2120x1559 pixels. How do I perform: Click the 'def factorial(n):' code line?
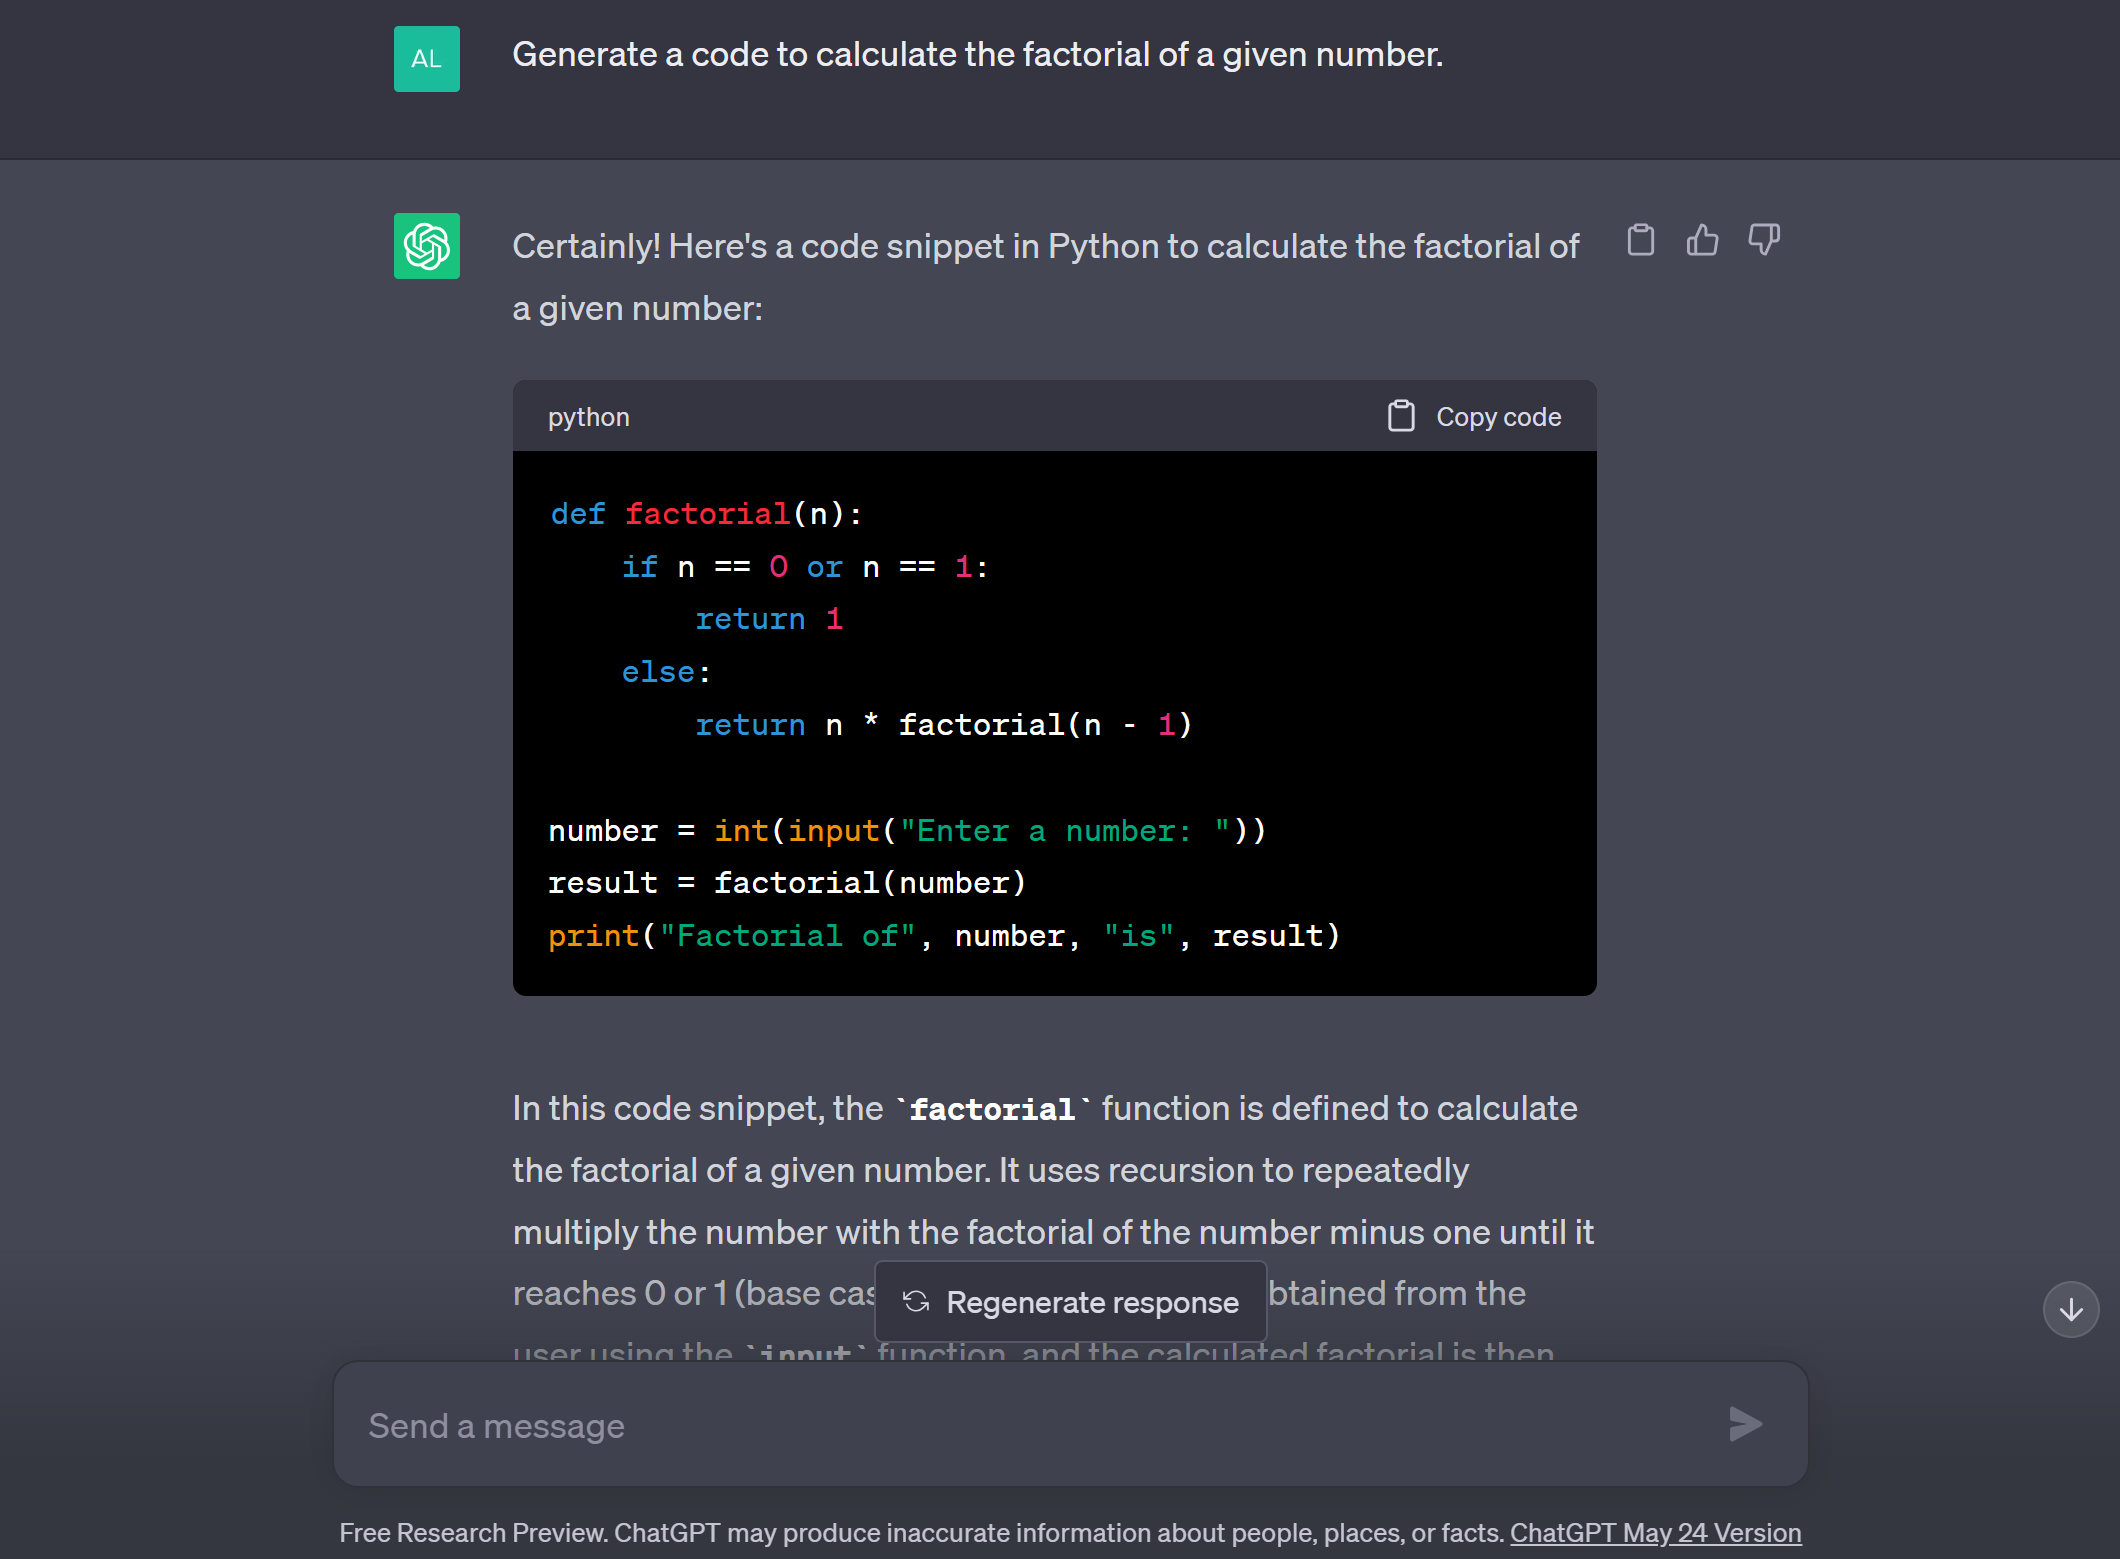pos(707,514)
